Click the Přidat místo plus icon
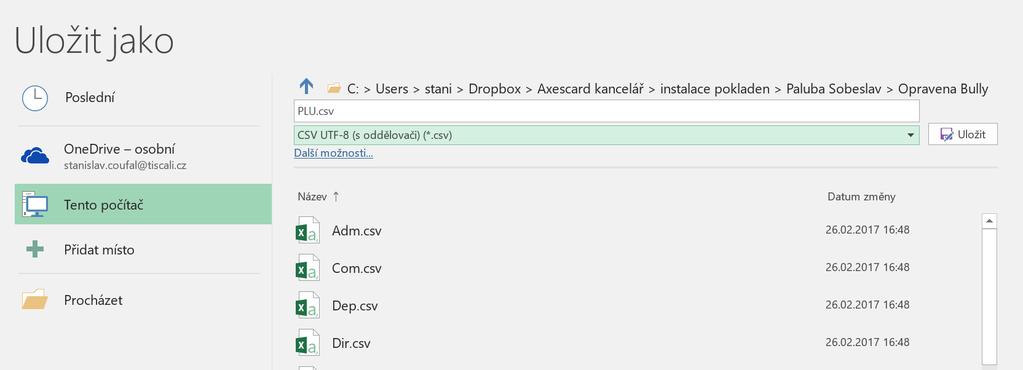This screenshot has height=370, width=1023. pyautogui.click(x=35, y=249)
